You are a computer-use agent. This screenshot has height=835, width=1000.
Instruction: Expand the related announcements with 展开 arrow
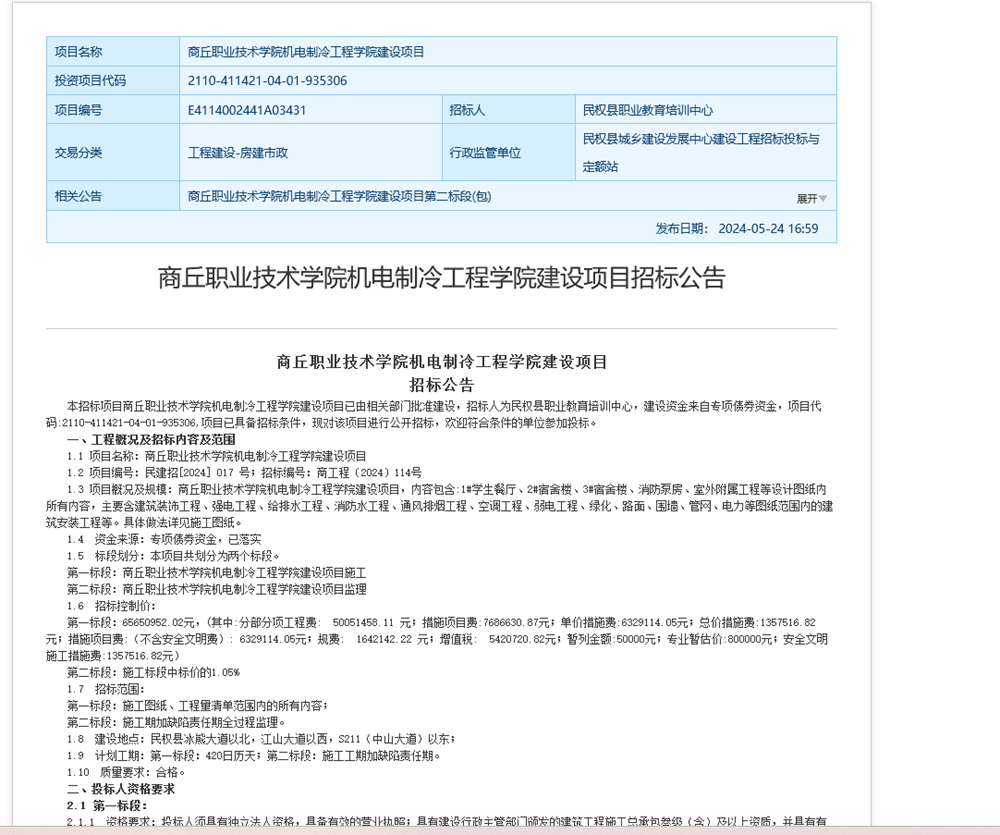pos(811,198)
